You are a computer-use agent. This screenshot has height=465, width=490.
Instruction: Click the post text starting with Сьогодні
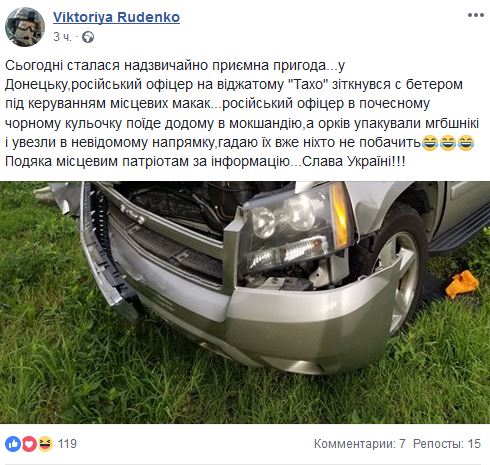tap(242, 113)
